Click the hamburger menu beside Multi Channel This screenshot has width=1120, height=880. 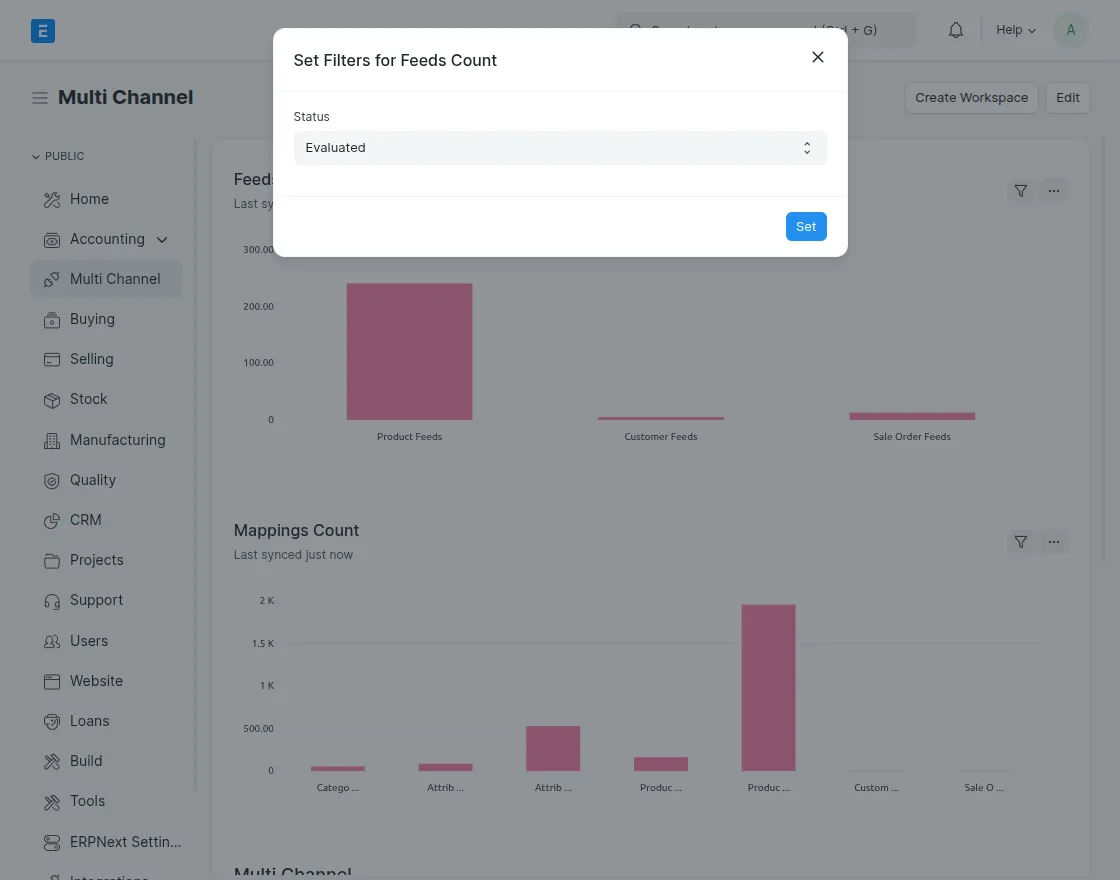tap(40, 97)
